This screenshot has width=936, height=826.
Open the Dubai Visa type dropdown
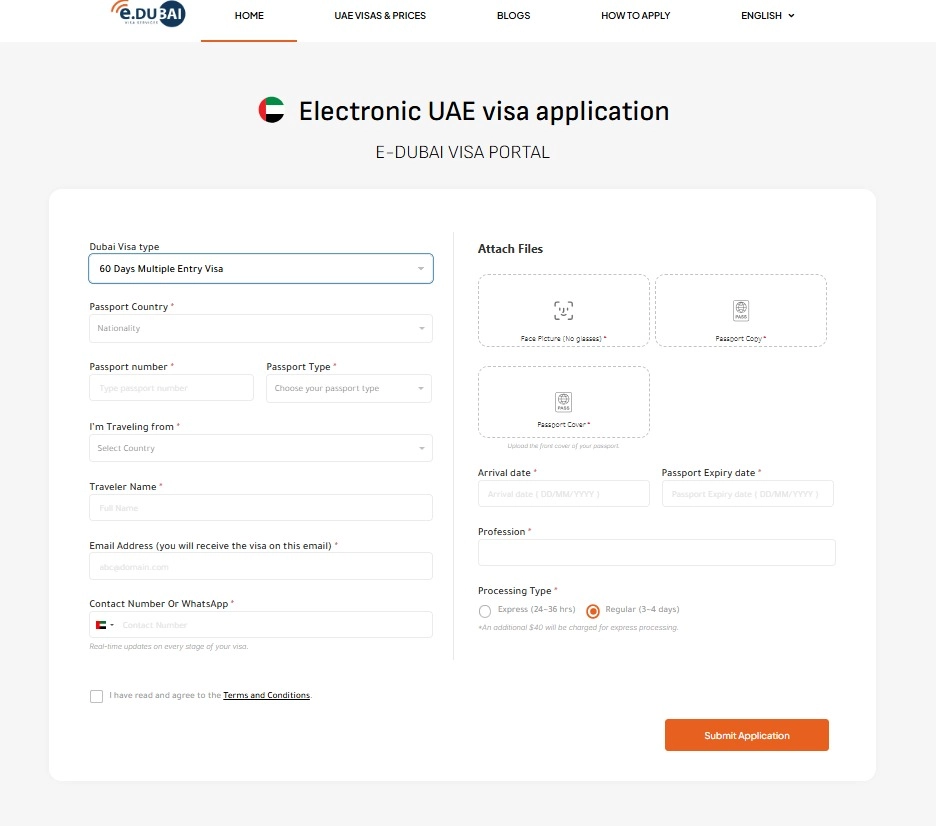pos(260,268)
